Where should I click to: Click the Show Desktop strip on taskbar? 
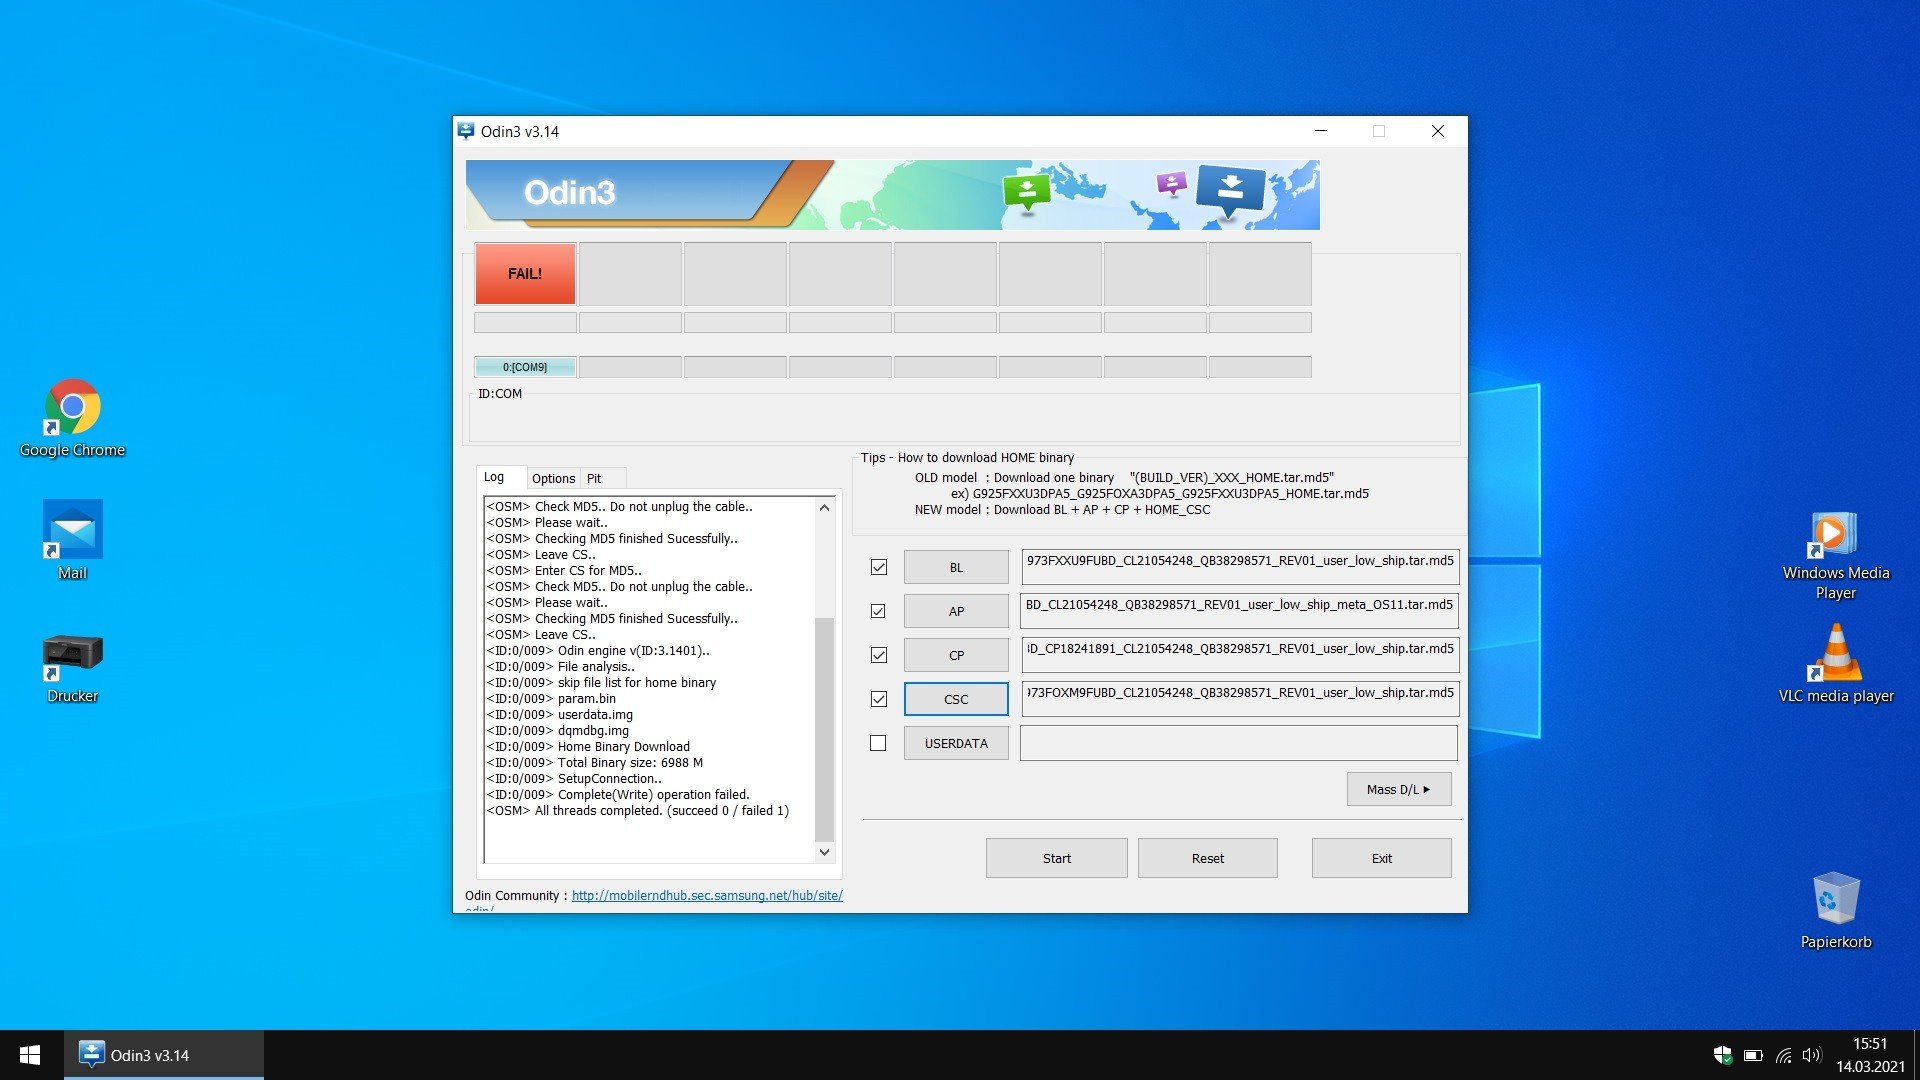[1916, 1055]
